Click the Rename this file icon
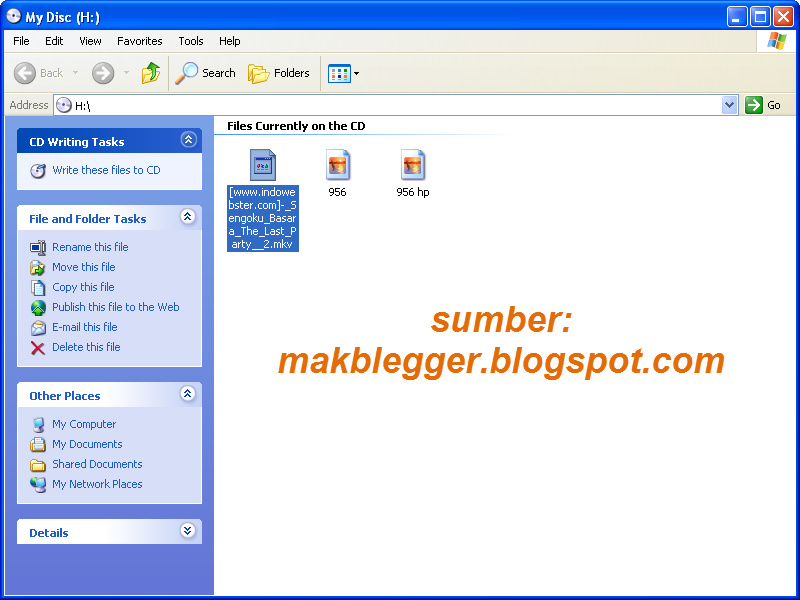Screen dimensions: 800x600 pos(38,247)
